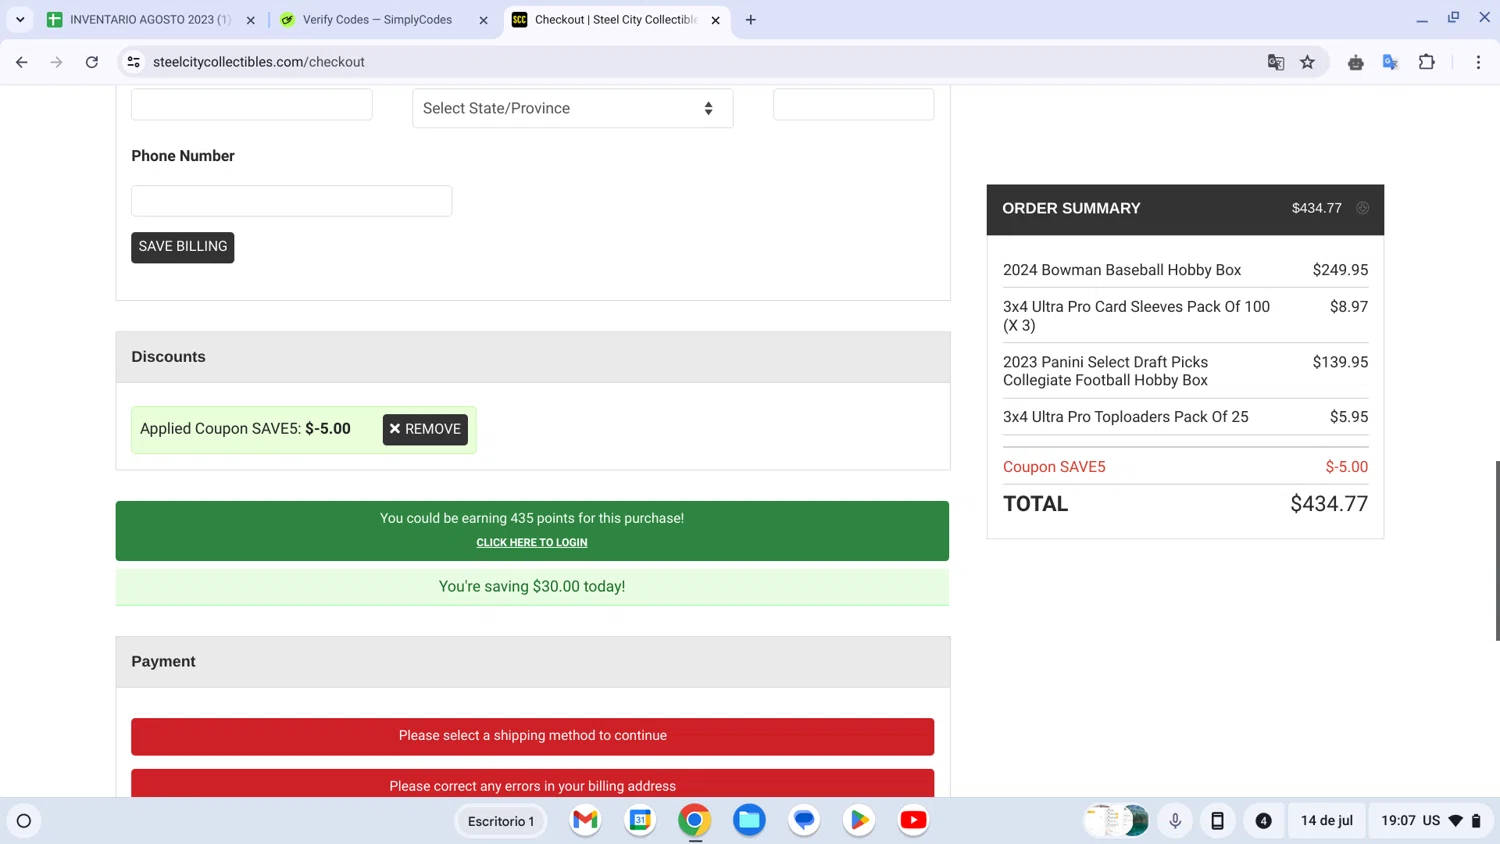
Task: Reload the checkout page
Action: (92, 62)
